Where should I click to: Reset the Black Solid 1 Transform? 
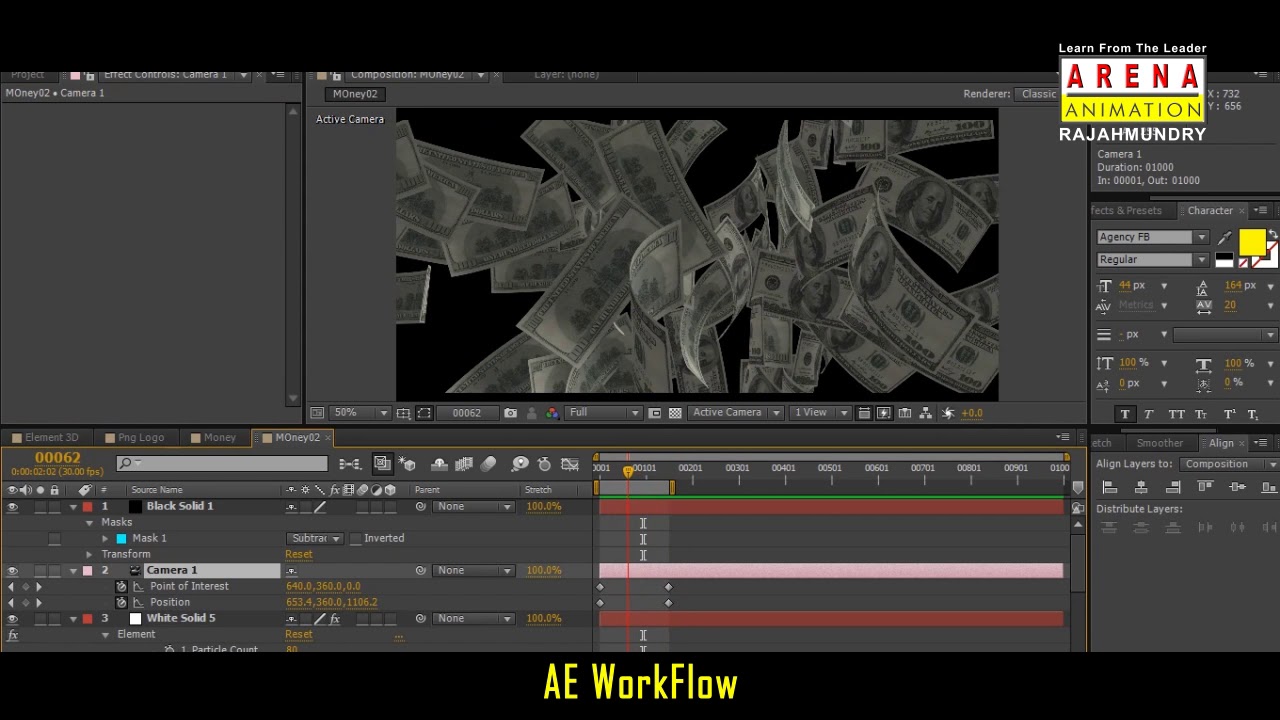298,555
